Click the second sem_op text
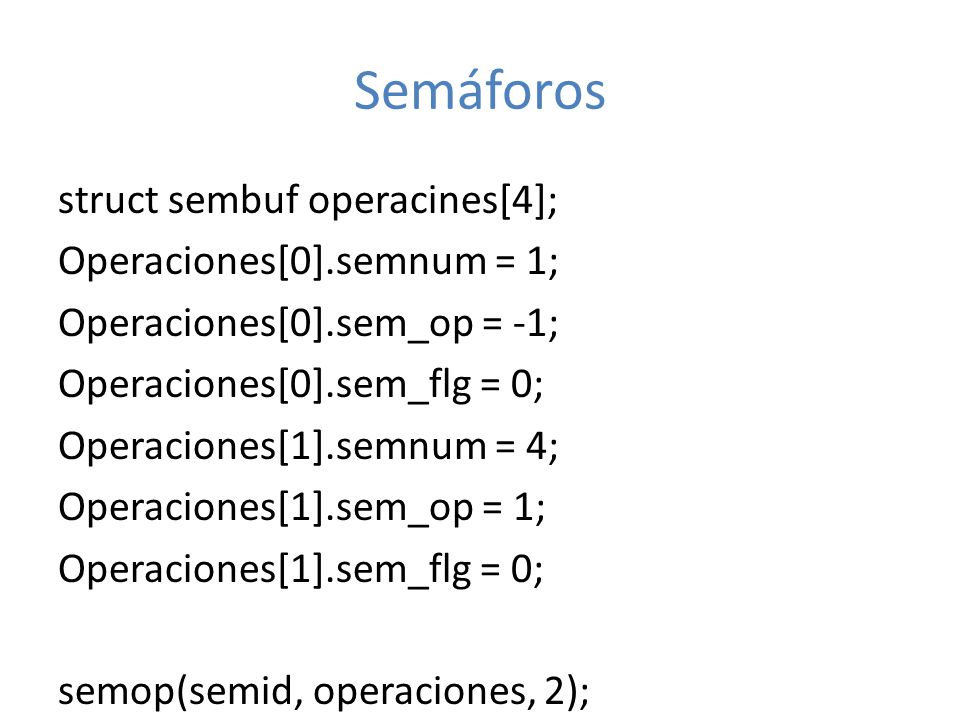 pos(405,509)
